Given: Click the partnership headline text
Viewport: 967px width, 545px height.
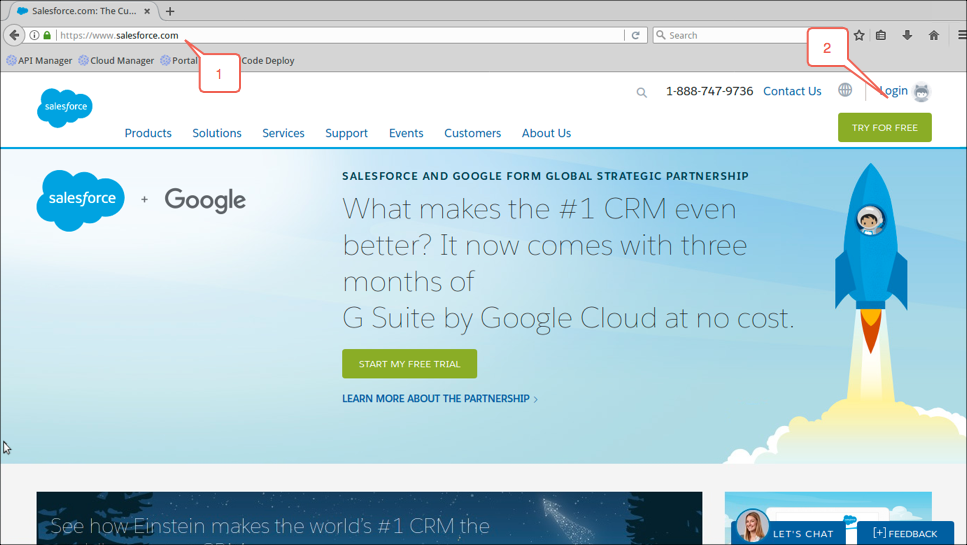Looking at the screenshot, I should tap(545, 176).
